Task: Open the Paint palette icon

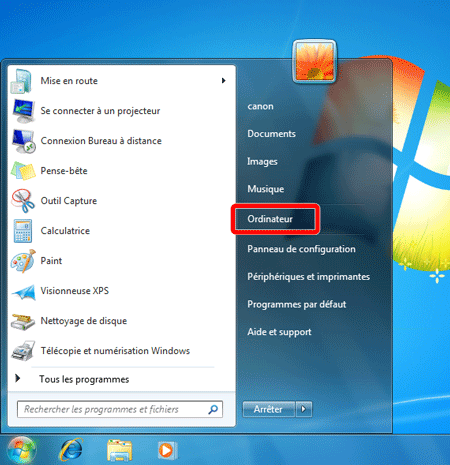Action: [x=23, y=261]
